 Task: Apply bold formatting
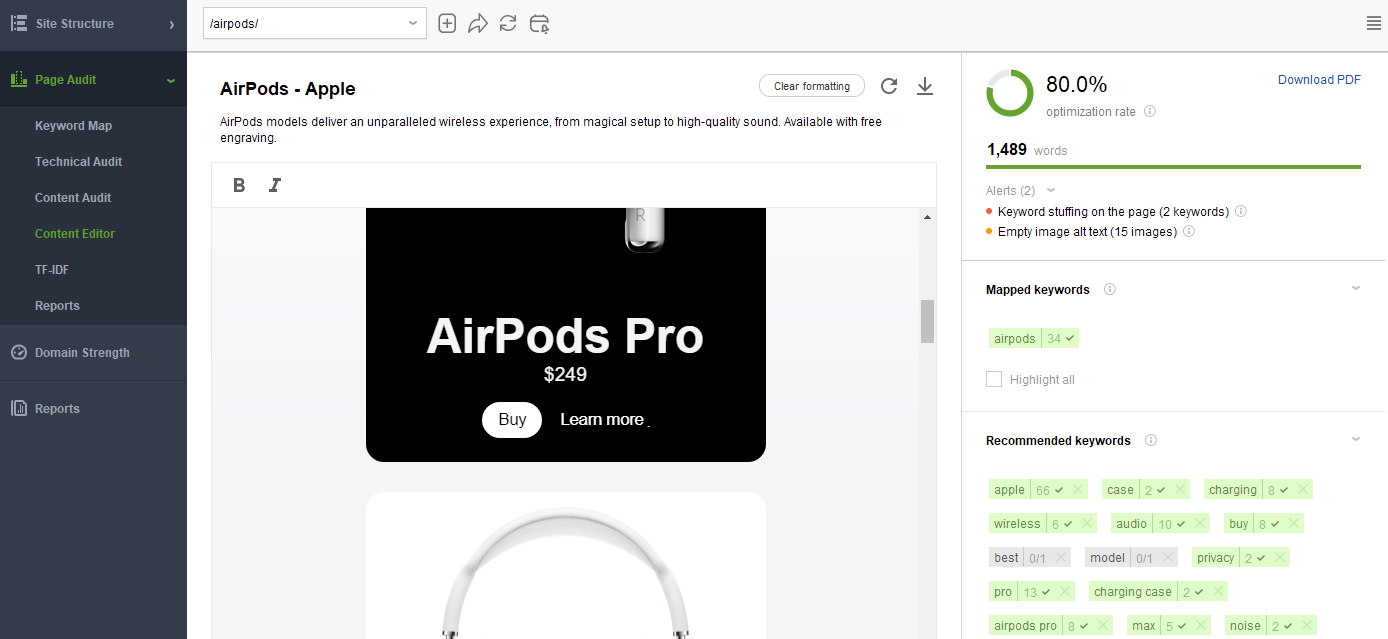(239, 185)
